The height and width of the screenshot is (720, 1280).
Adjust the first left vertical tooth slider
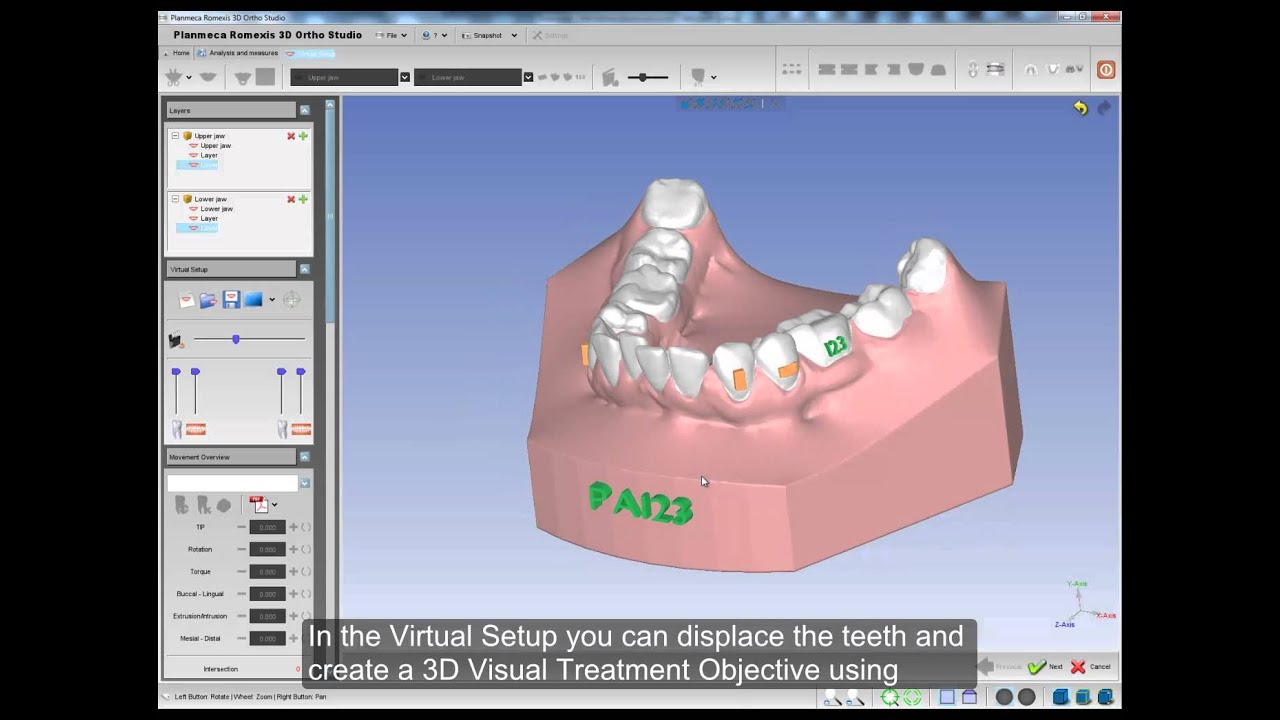tap(176, 391)
